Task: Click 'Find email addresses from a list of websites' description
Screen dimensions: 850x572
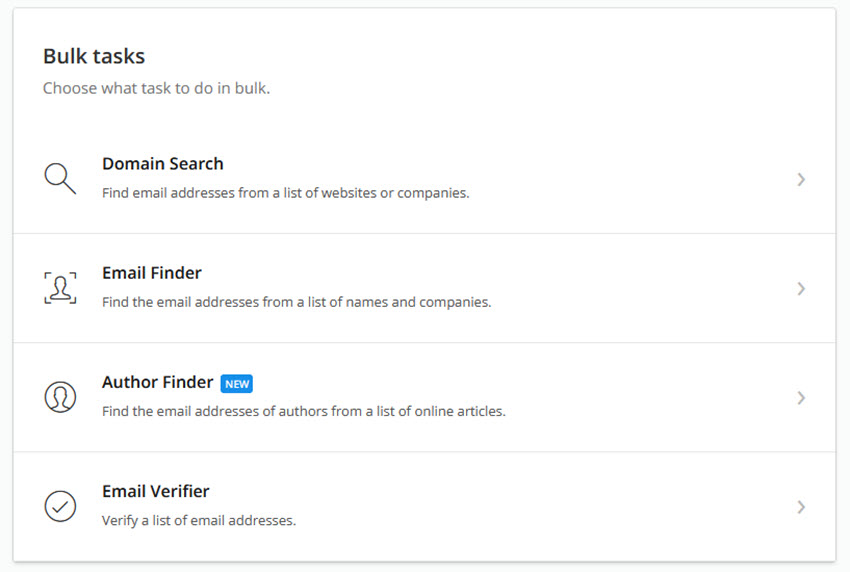Action: click(285, 192)
